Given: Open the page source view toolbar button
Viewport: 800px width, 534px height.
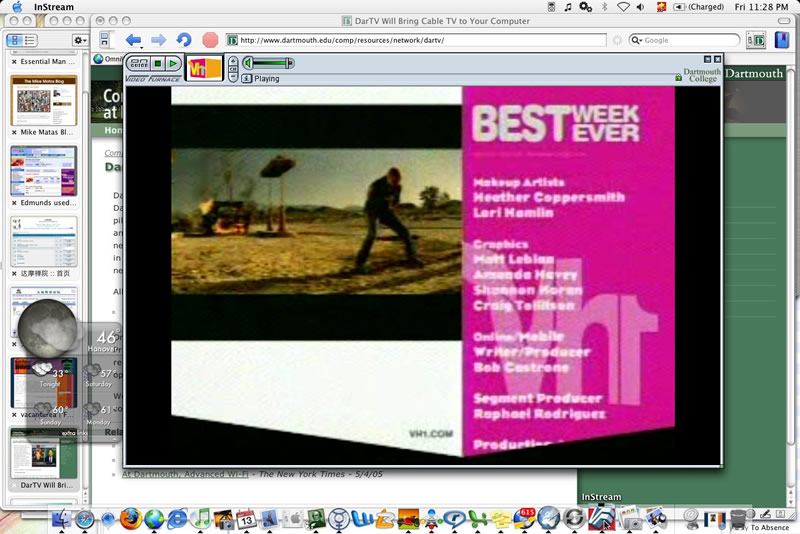Looking at the screenshot, I should tap(756, 40).
